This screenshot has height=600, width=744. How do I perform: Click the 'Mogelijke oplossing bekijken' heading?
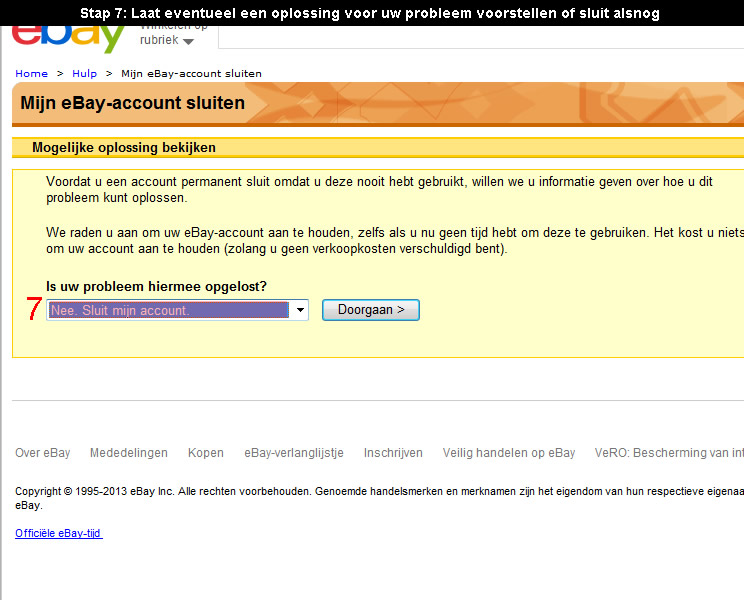pos(124,148)
